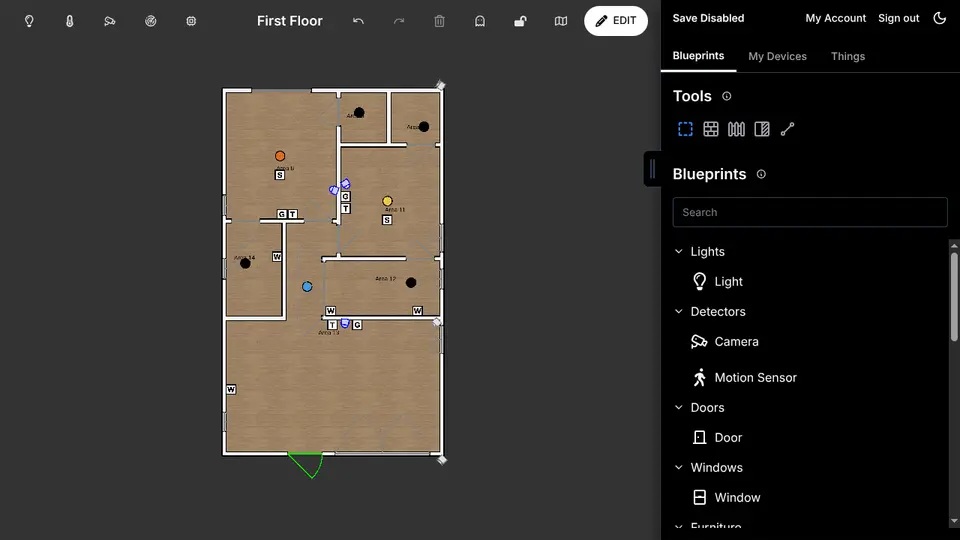Viewport: 960px width, 540px height.
Task: Click the side panel collapse handle
Action: (653, 168)
